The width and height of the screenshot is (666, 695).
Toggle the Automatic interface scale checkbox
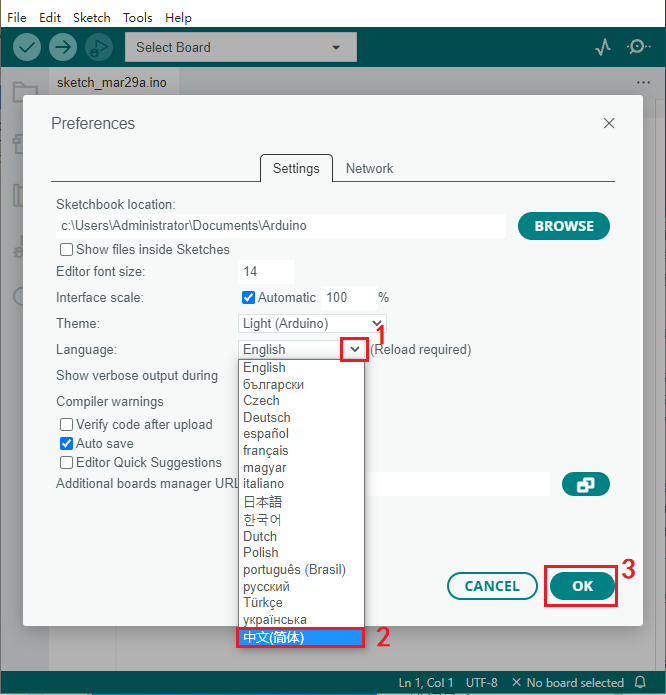248,297
